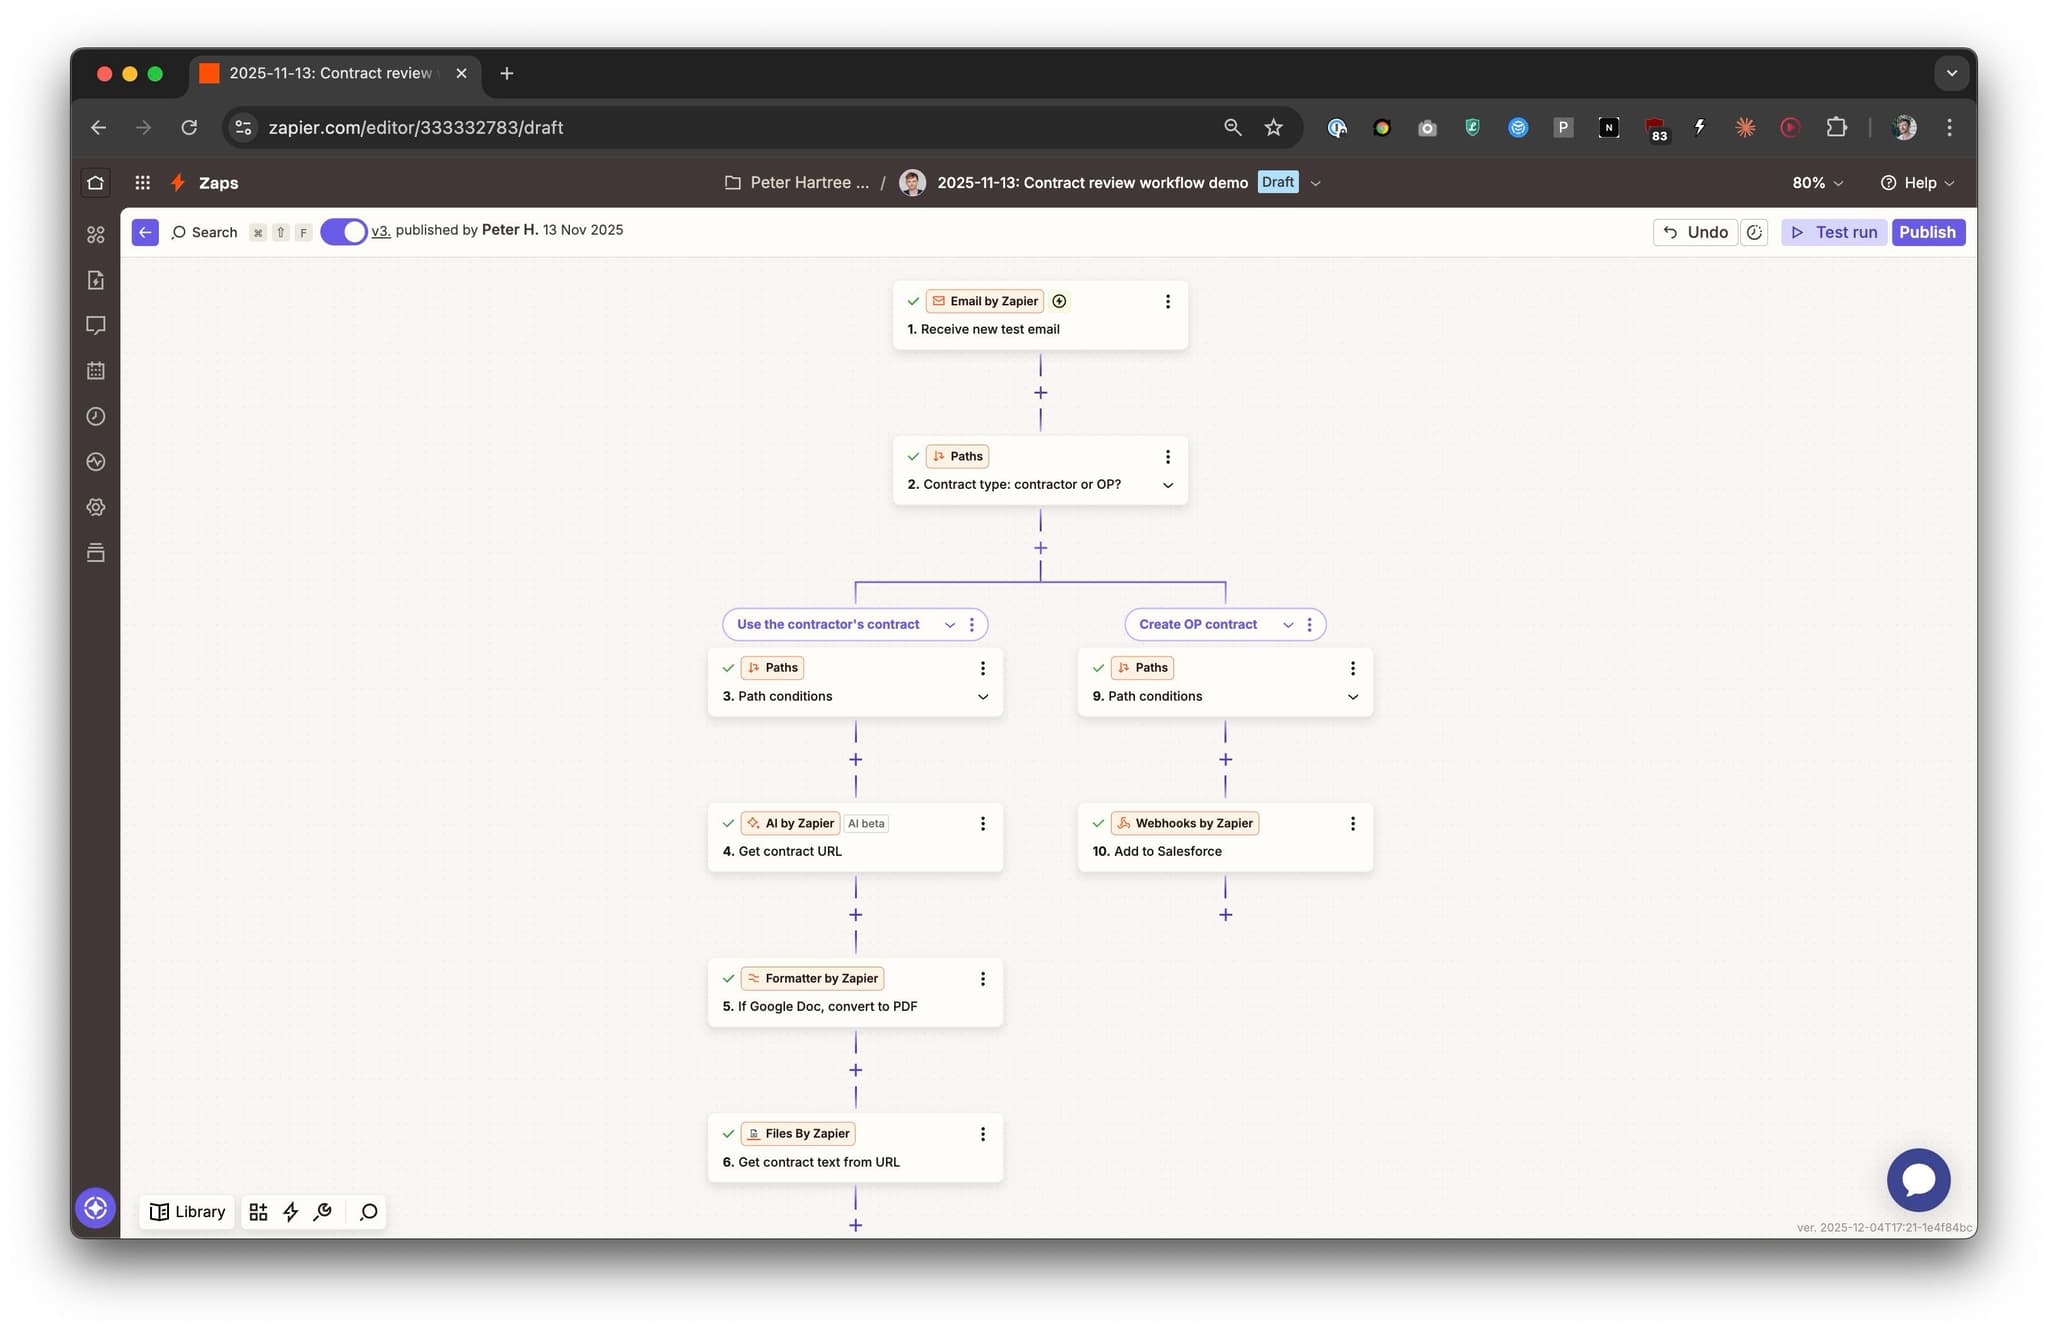Click the Test run button
The image size is (2048, 1332).
(x=1834, y=231)
